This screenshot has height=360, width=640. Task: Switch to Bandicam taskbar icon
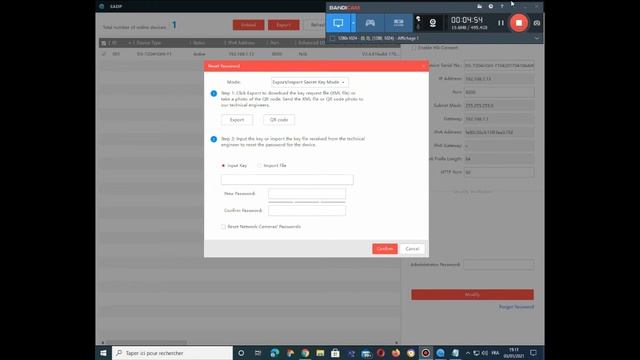(426, 353)
